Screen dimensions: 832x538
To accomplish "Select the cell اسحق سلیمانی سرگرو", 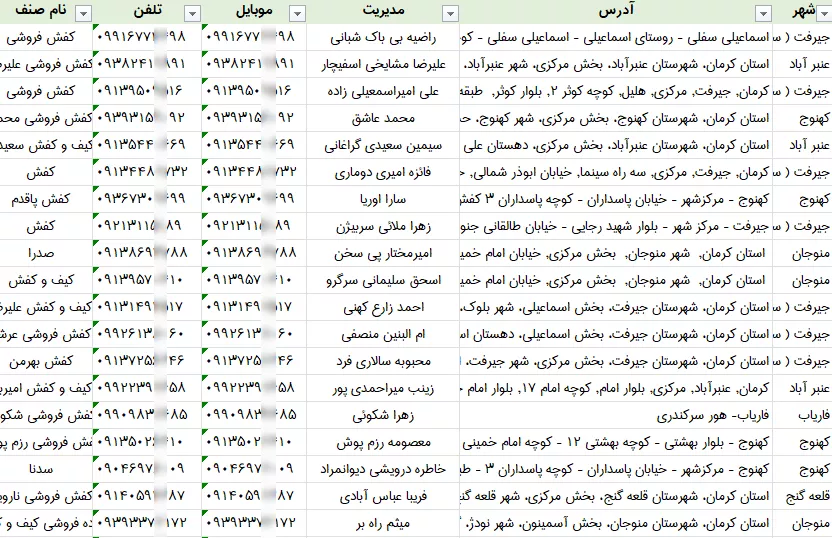I will click(383, 281).
